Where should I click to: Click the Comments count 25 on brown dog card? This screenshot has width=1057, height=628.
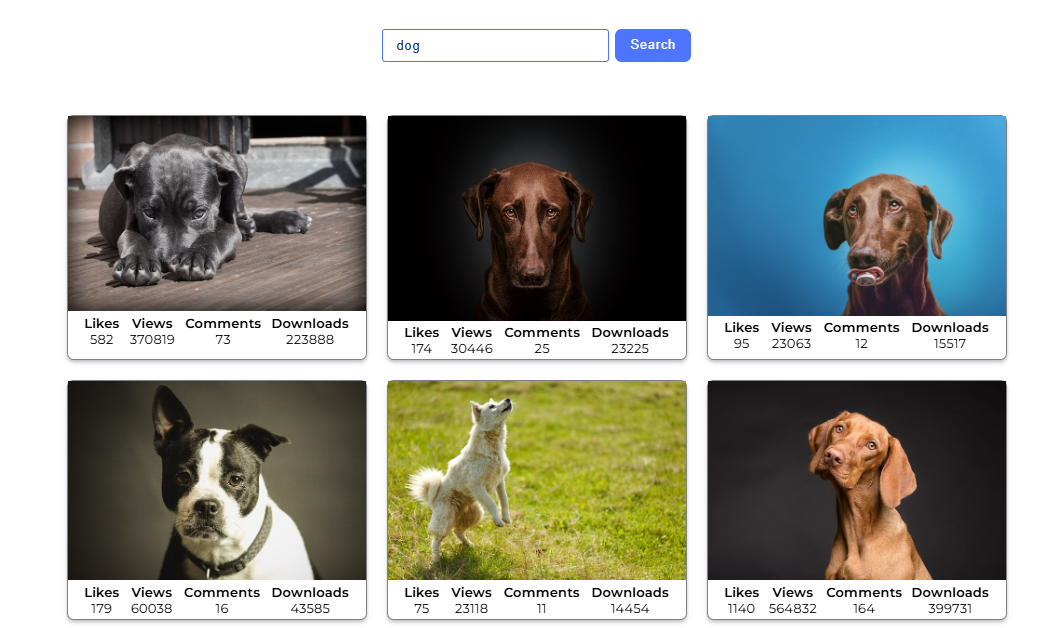(x=541, y=348)
